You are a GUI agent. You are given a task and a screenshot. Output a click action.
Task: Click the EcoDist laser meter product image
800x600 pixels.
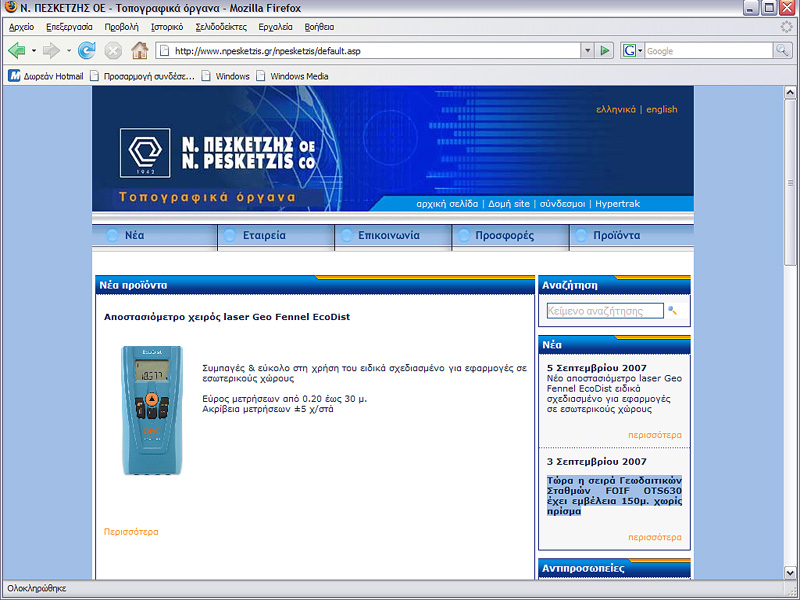(x=152, y=410)
